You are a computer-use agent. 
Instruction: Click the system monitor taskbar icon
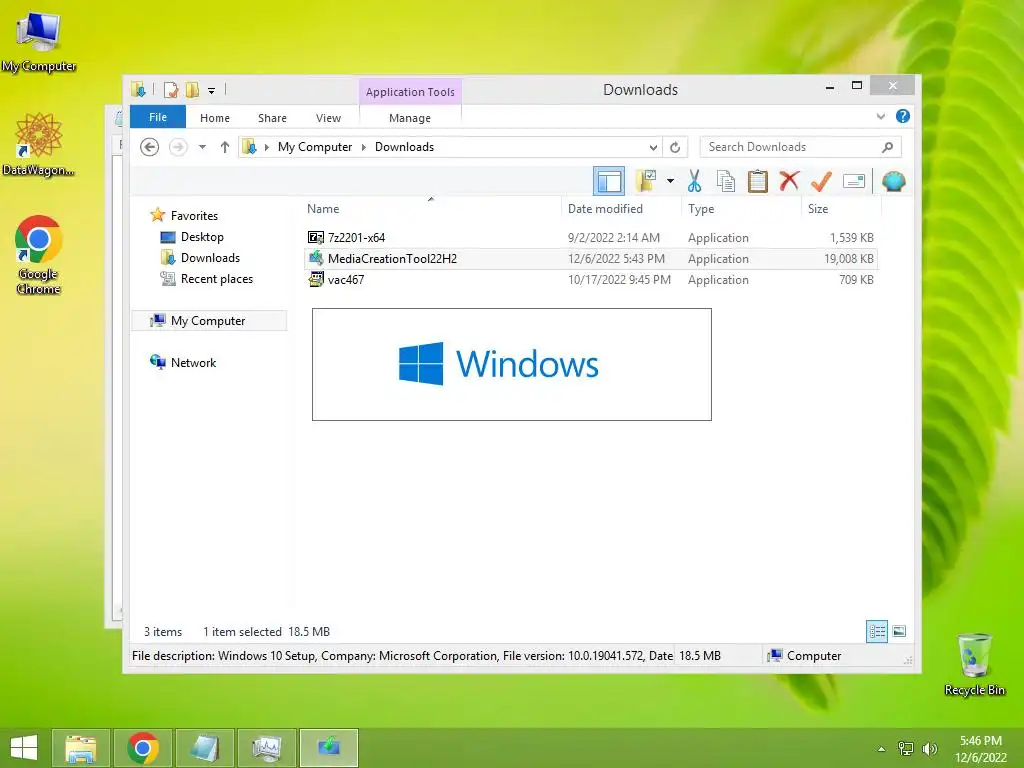coord(266,748)
